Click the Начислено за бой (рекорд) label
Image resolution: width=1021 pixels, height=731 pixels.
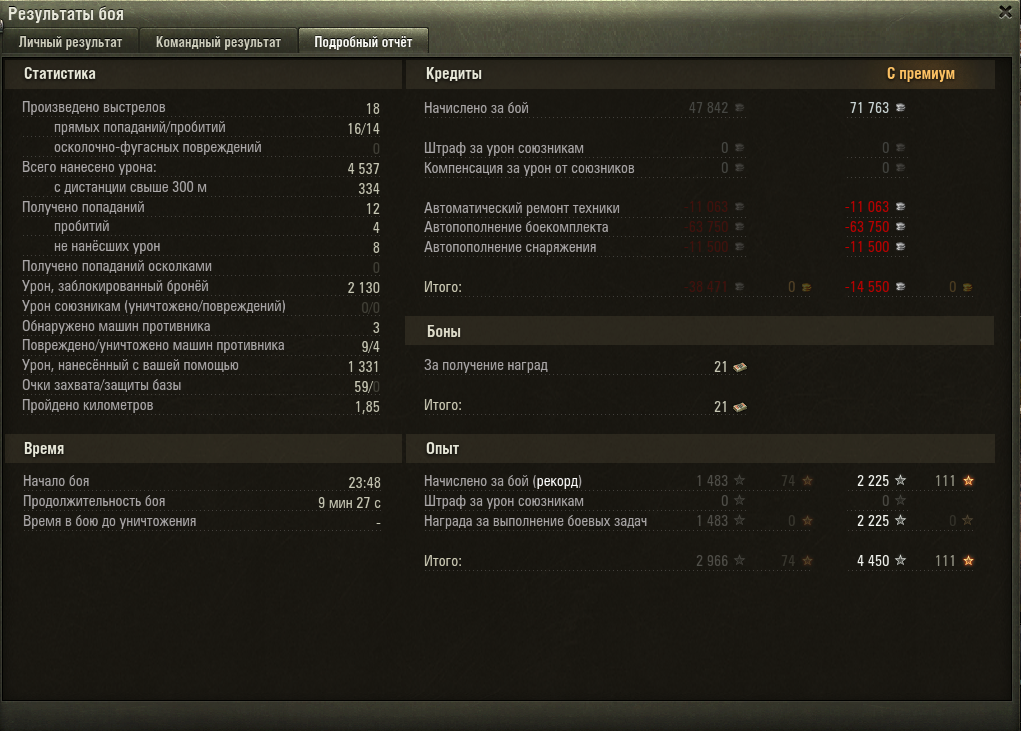[x=503, y=481]
